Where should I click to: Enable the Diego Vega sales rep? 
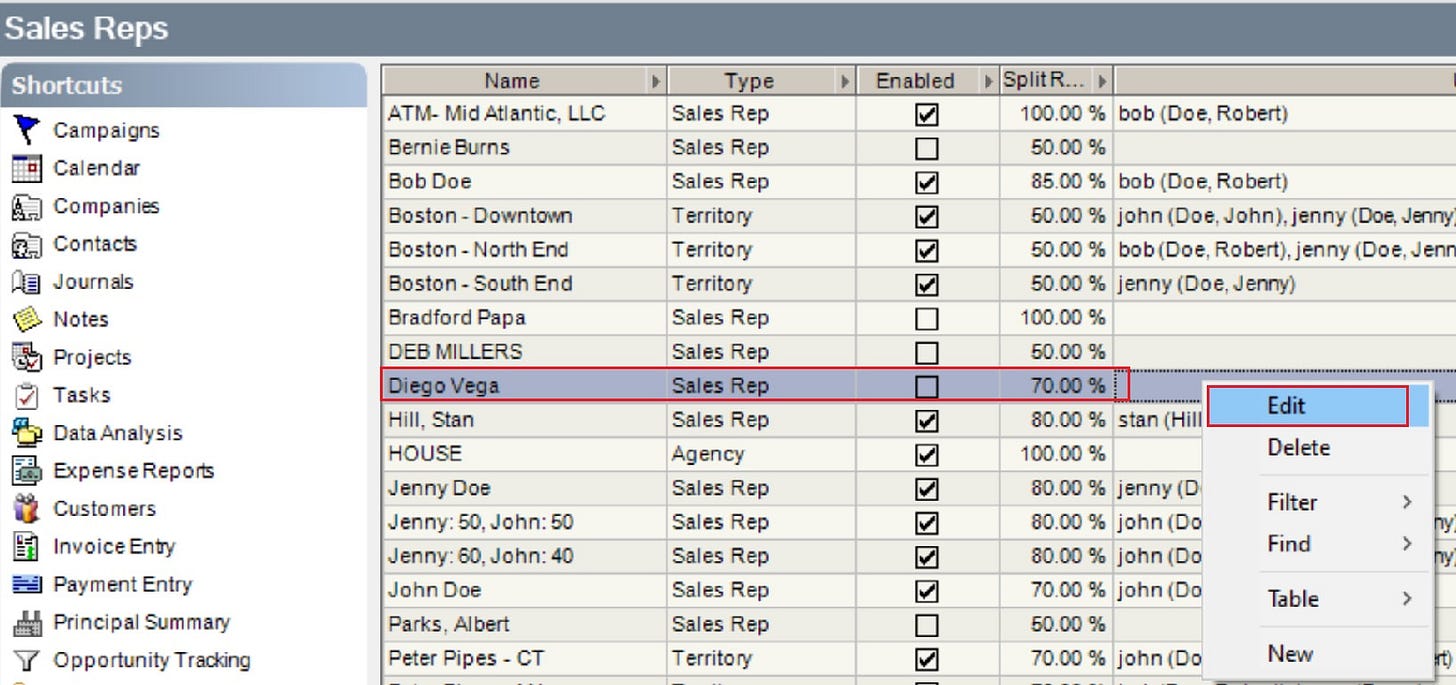coord(927,386)
